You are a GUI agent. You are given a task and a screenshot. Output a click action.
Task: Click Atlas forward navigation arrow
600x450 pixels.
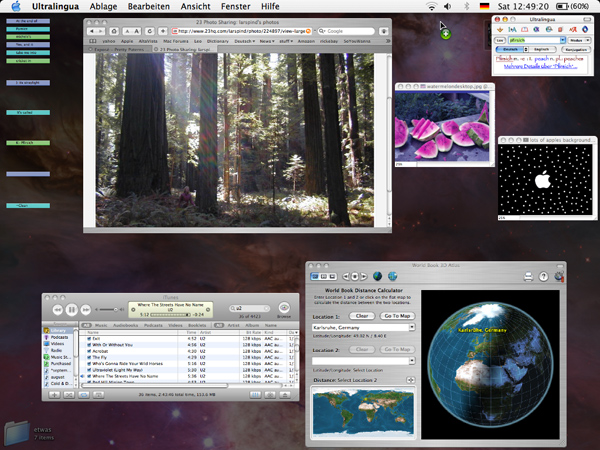tap(364, 276)
